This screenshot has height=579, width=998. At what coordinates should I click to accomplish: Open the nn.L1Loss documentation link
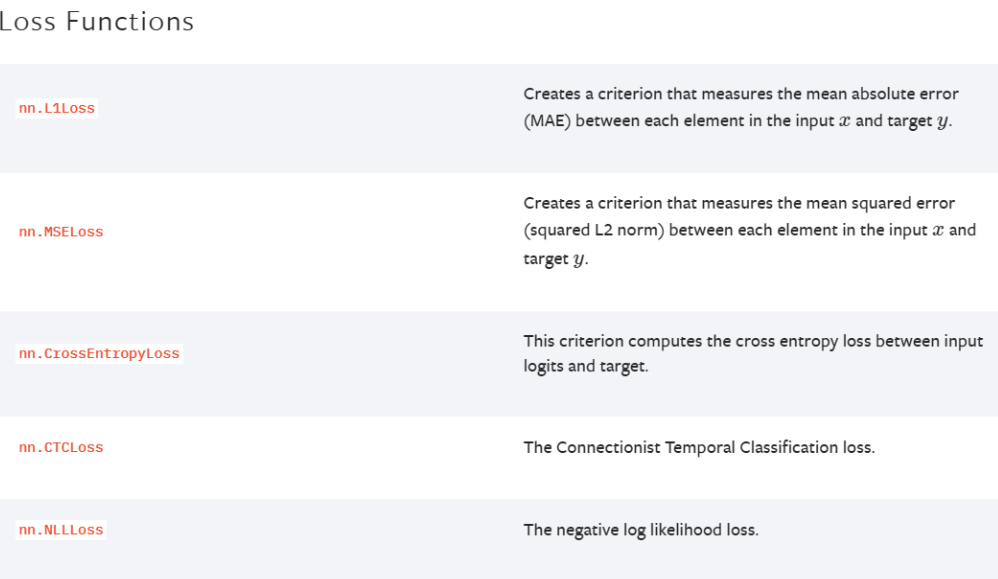click(x=57, y=108)
